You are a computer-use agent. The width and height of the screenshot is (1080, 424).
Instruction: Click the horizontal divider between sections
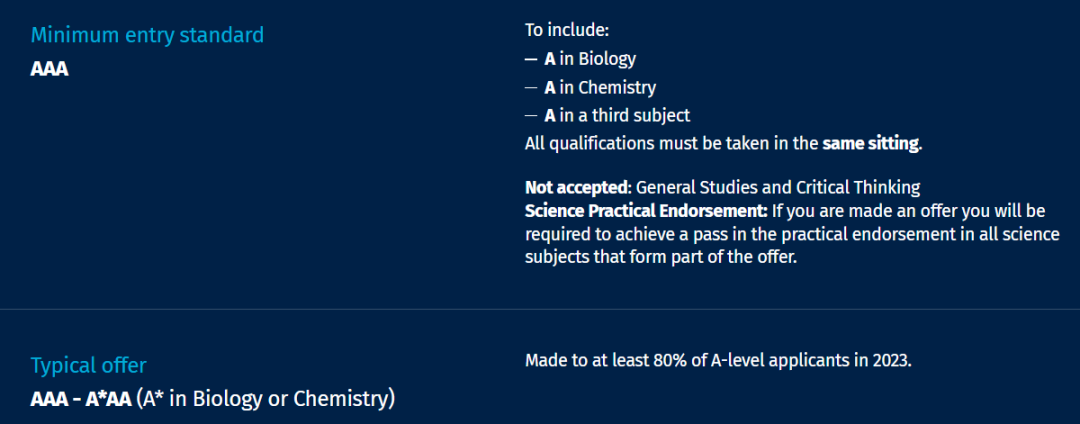click(x=540, y=310)
